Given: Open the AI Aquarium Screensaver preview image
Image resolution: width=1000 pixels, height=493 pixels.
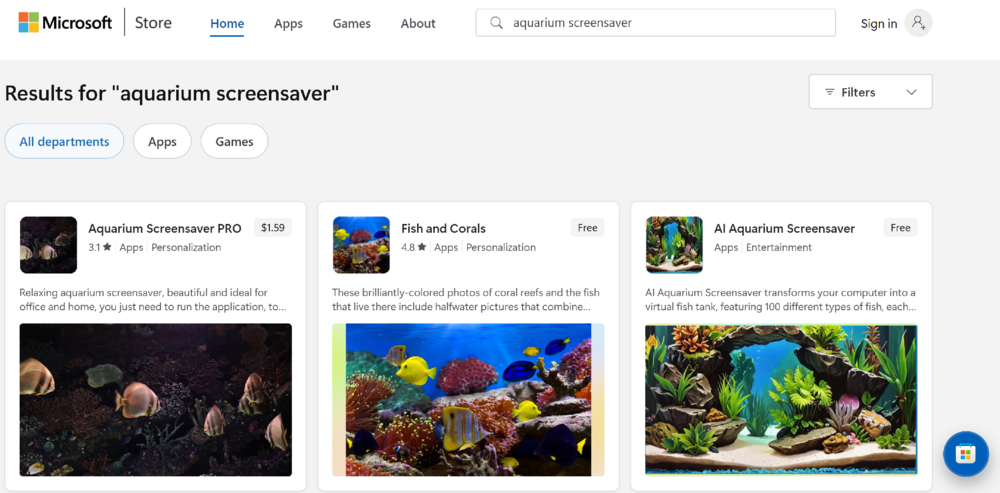Looking at the screenshot, I should (x=780, y=398).
